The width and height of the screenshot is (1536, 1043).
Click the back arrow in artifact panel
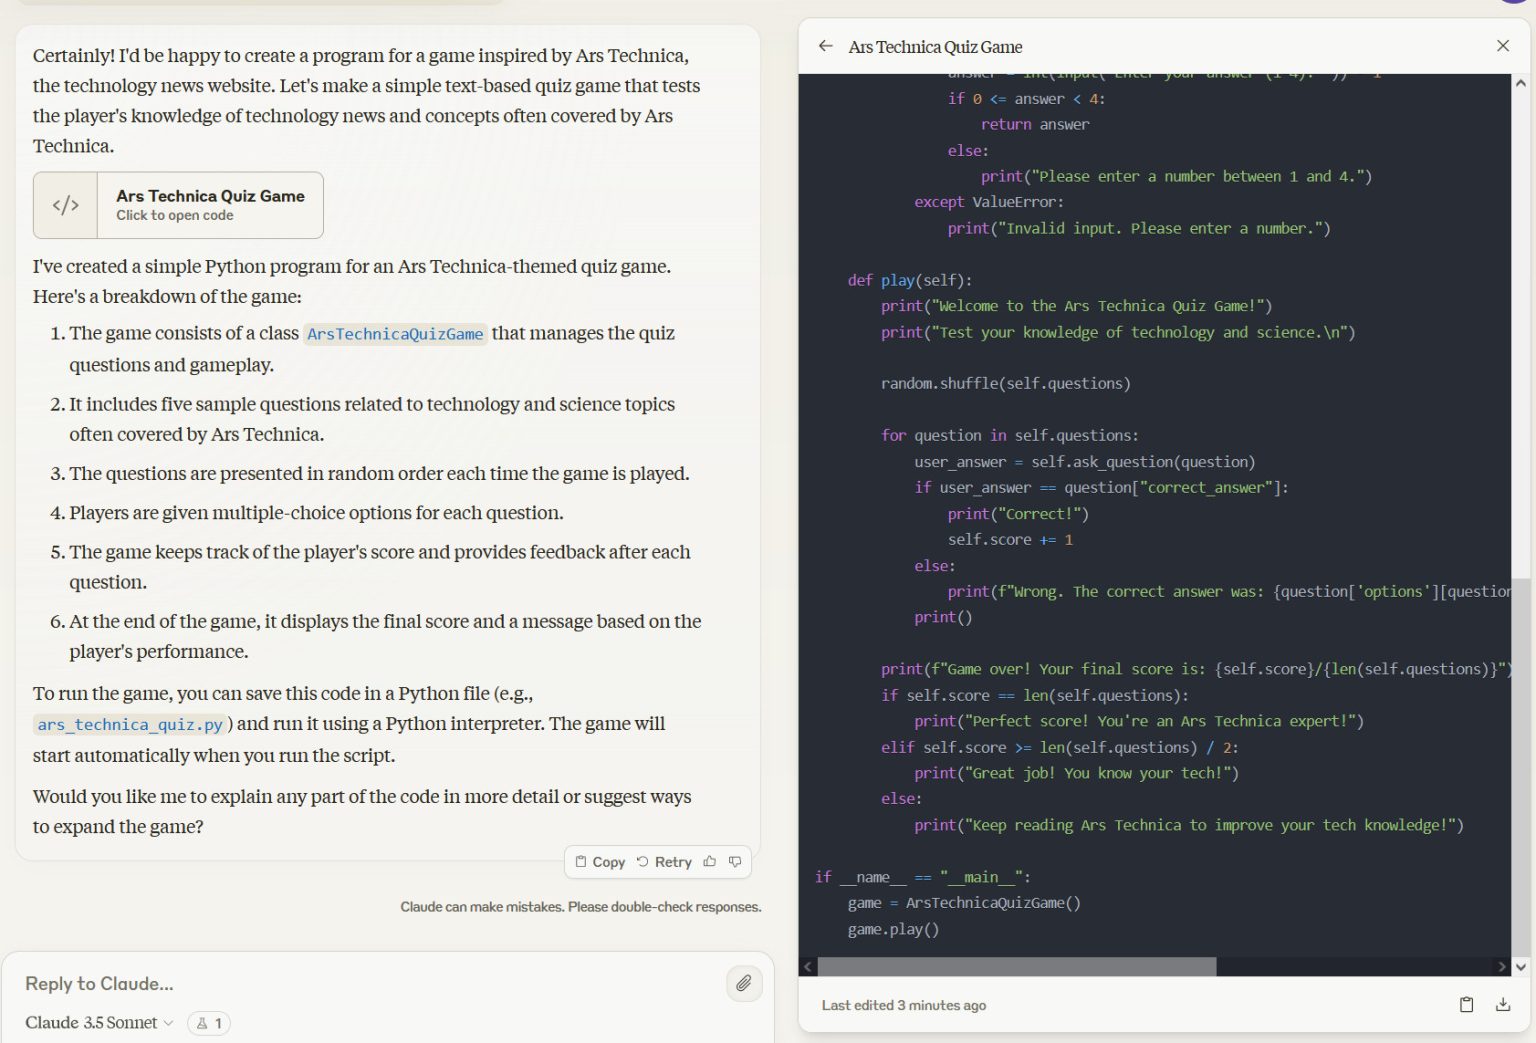825,46
